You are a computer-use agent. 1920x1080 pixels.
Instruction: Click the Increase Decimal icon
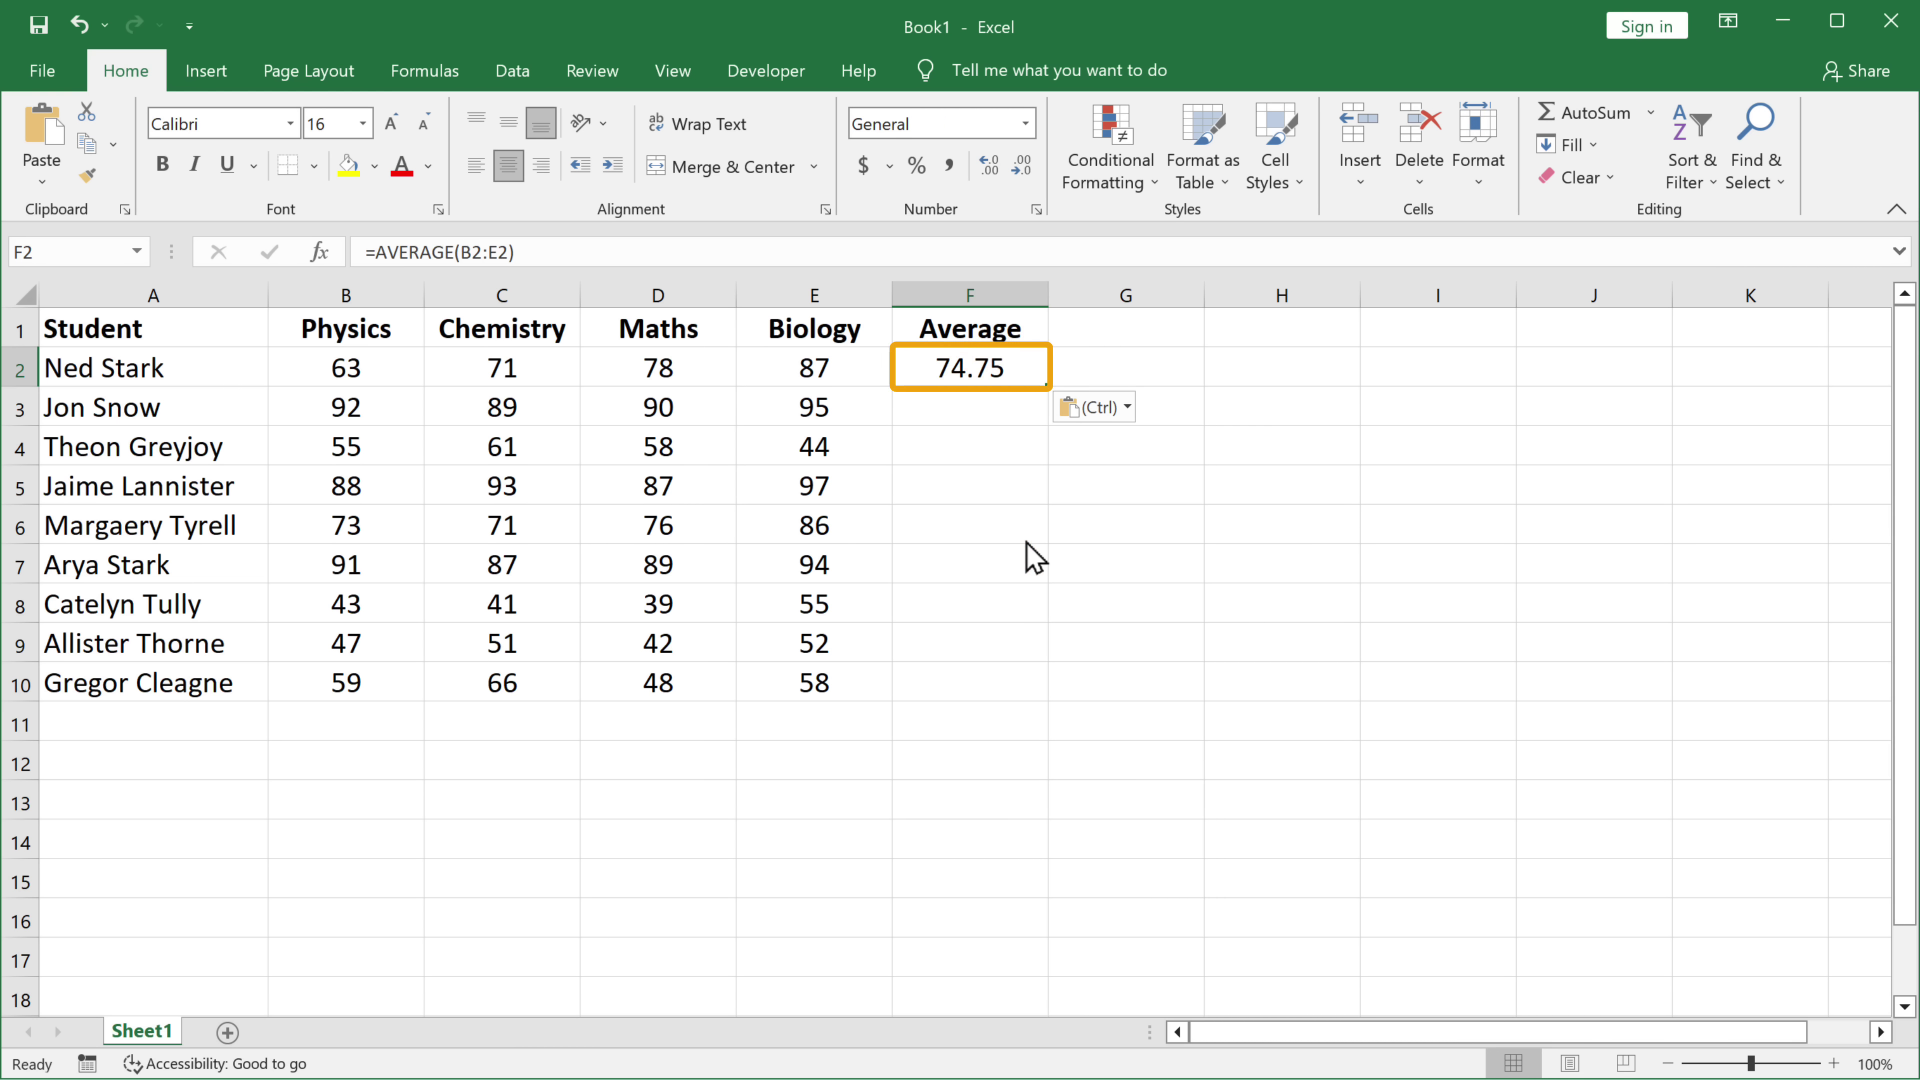point(989,166)
